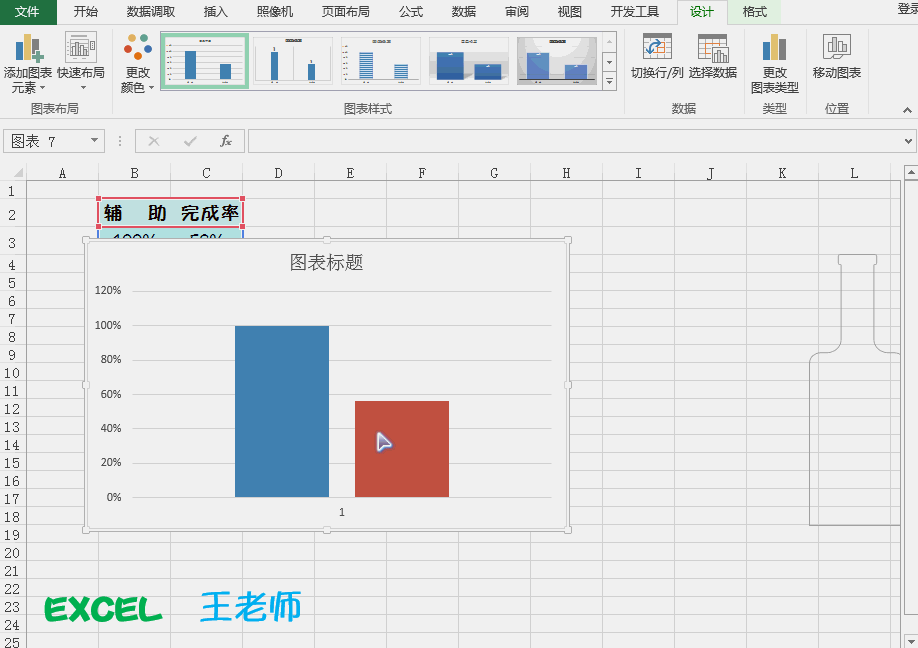The image size is (918, 648).
Task: Switch to the 审阅 Review tab
Action: click(516, 12)
